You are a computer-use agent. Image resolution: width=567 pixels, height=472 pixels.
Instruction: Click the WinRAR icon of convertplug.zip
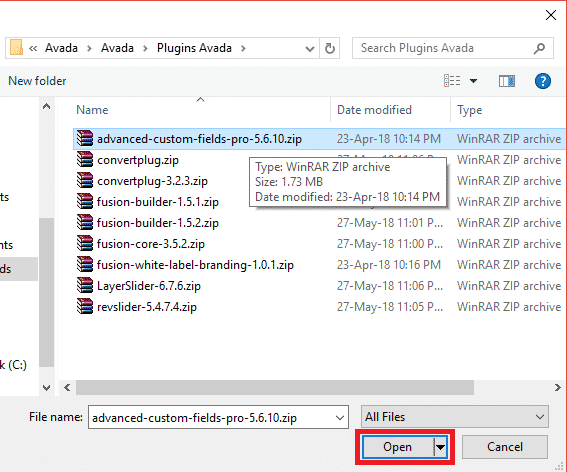(85, 160)
